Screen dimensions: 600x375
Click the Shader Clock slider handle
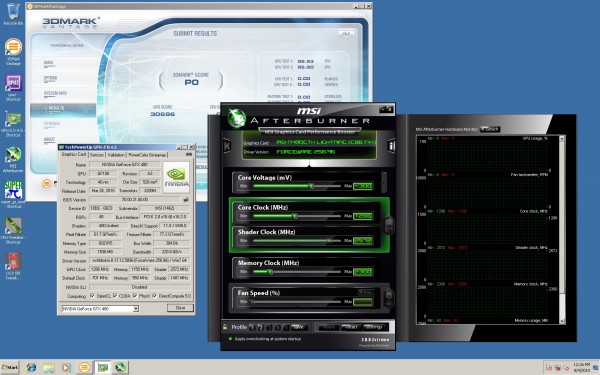point(329,240)
